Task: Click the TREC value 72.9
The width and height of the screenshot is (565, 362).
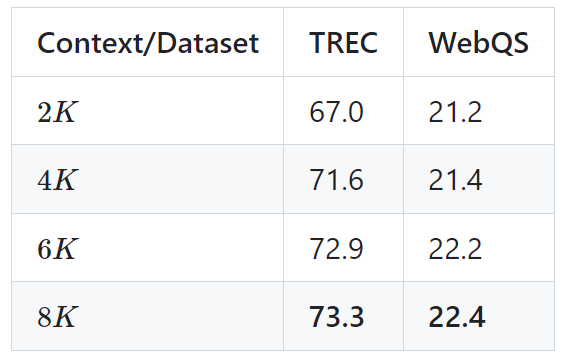Action: tap(336, 249)
